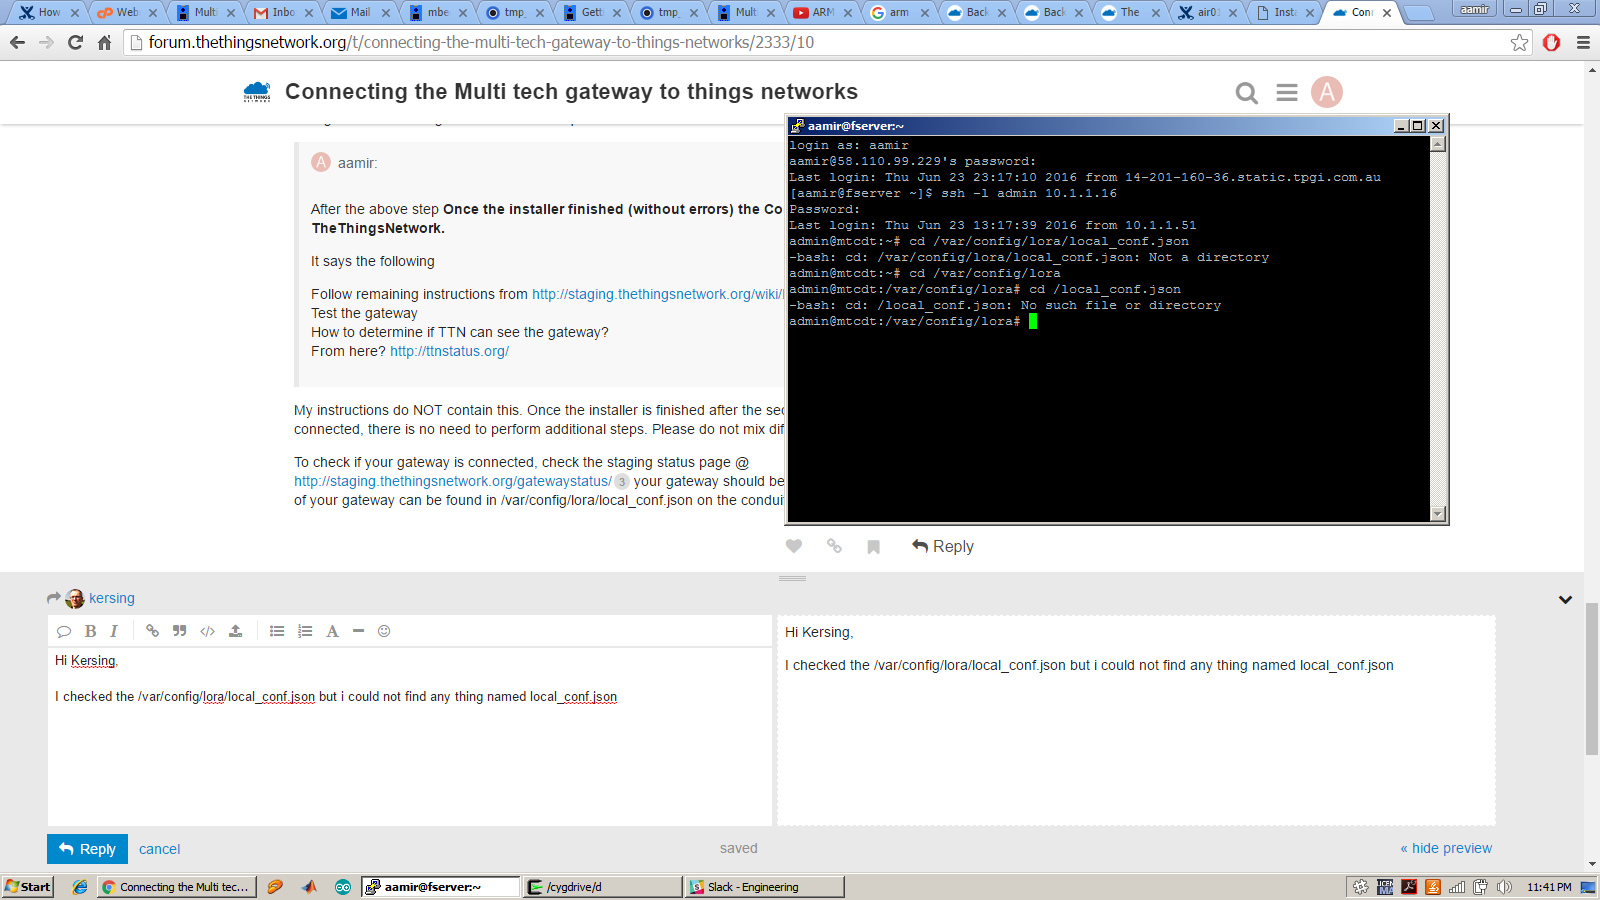Open the emoji picker in composer
1600x900 pixels.
coord(384,631)
